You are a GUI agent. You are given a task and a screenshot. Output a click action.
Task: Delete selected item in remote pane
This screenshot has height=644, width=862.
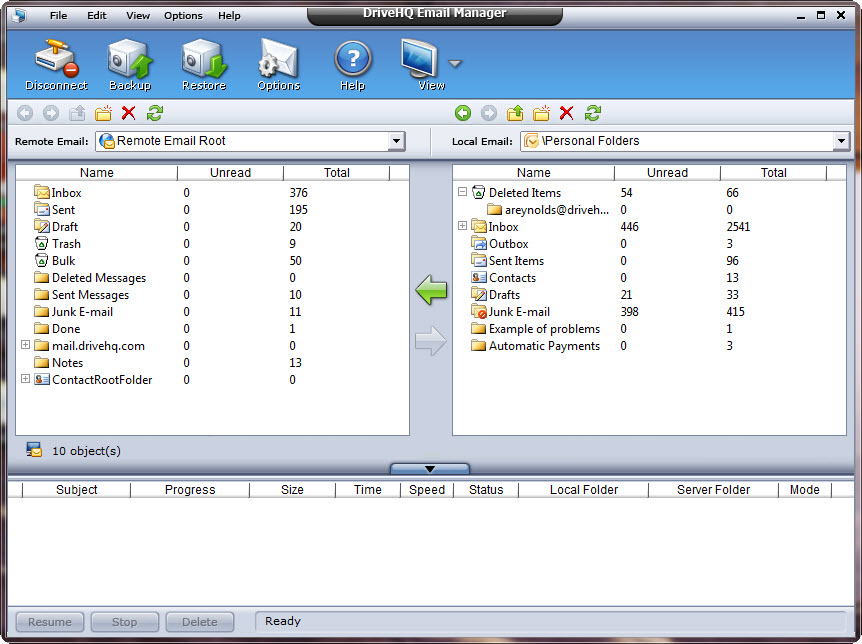point(129,113)
